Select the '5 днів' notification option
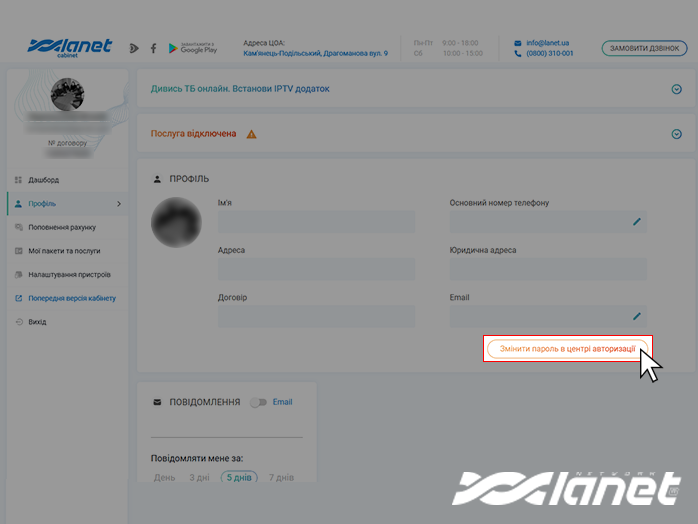 pos(239,477)
